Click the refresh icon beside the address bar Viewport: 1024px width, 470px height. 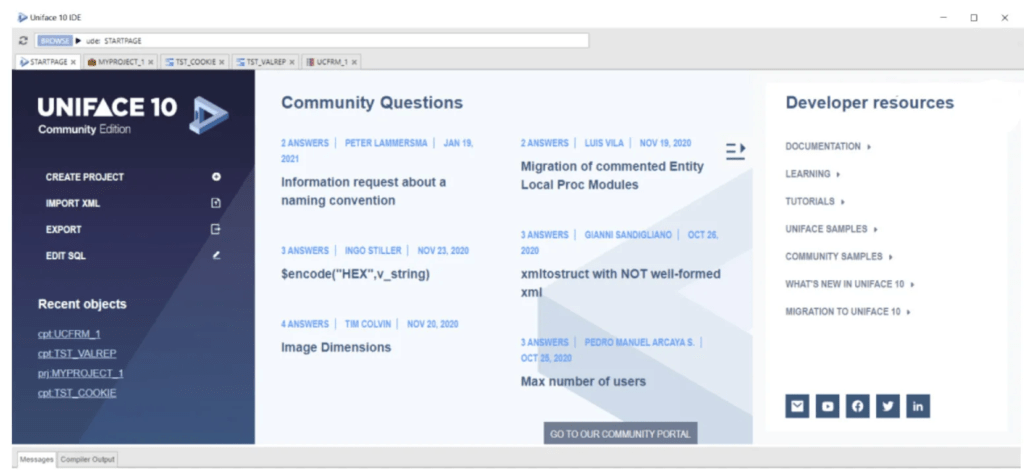point(24,40)
